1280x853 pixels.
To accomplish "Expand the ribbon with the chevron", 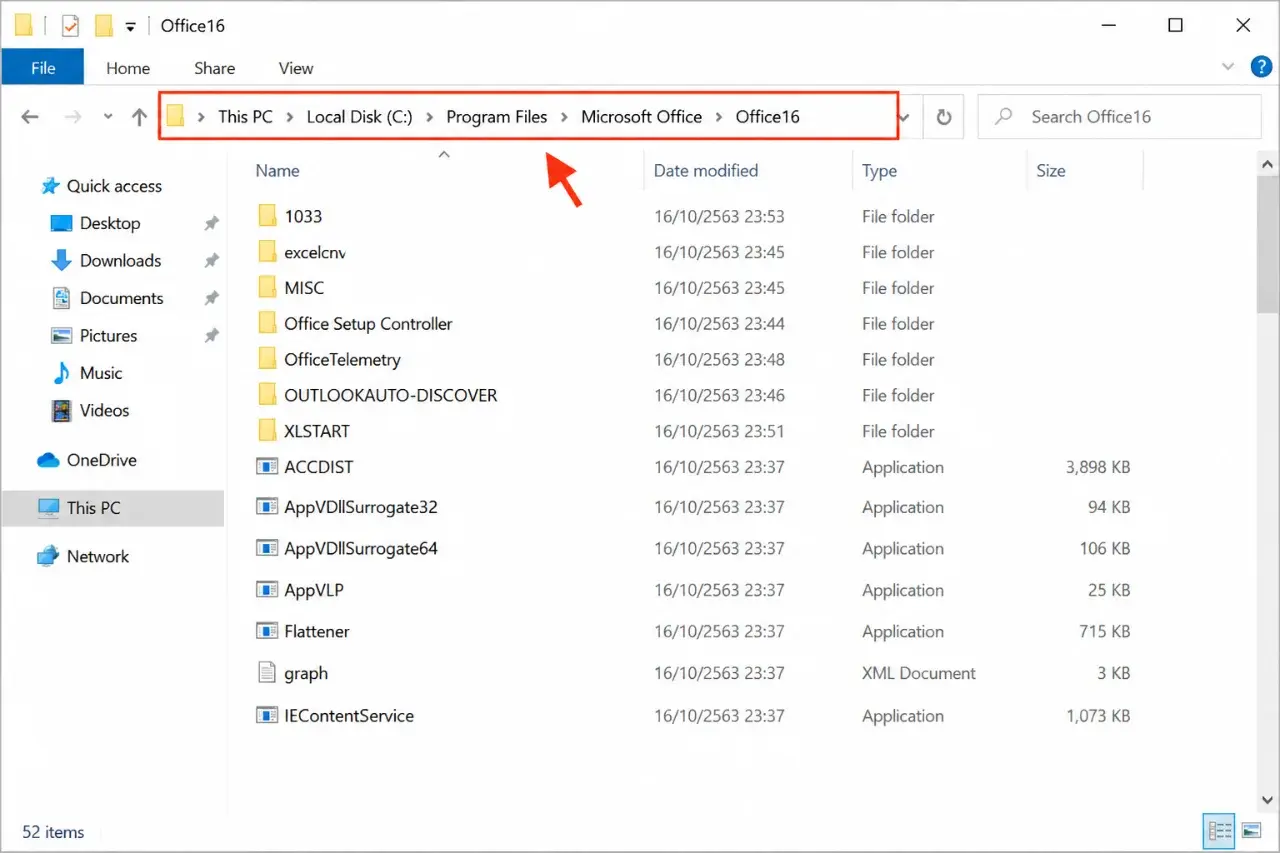I will [x=1229, y=67].
